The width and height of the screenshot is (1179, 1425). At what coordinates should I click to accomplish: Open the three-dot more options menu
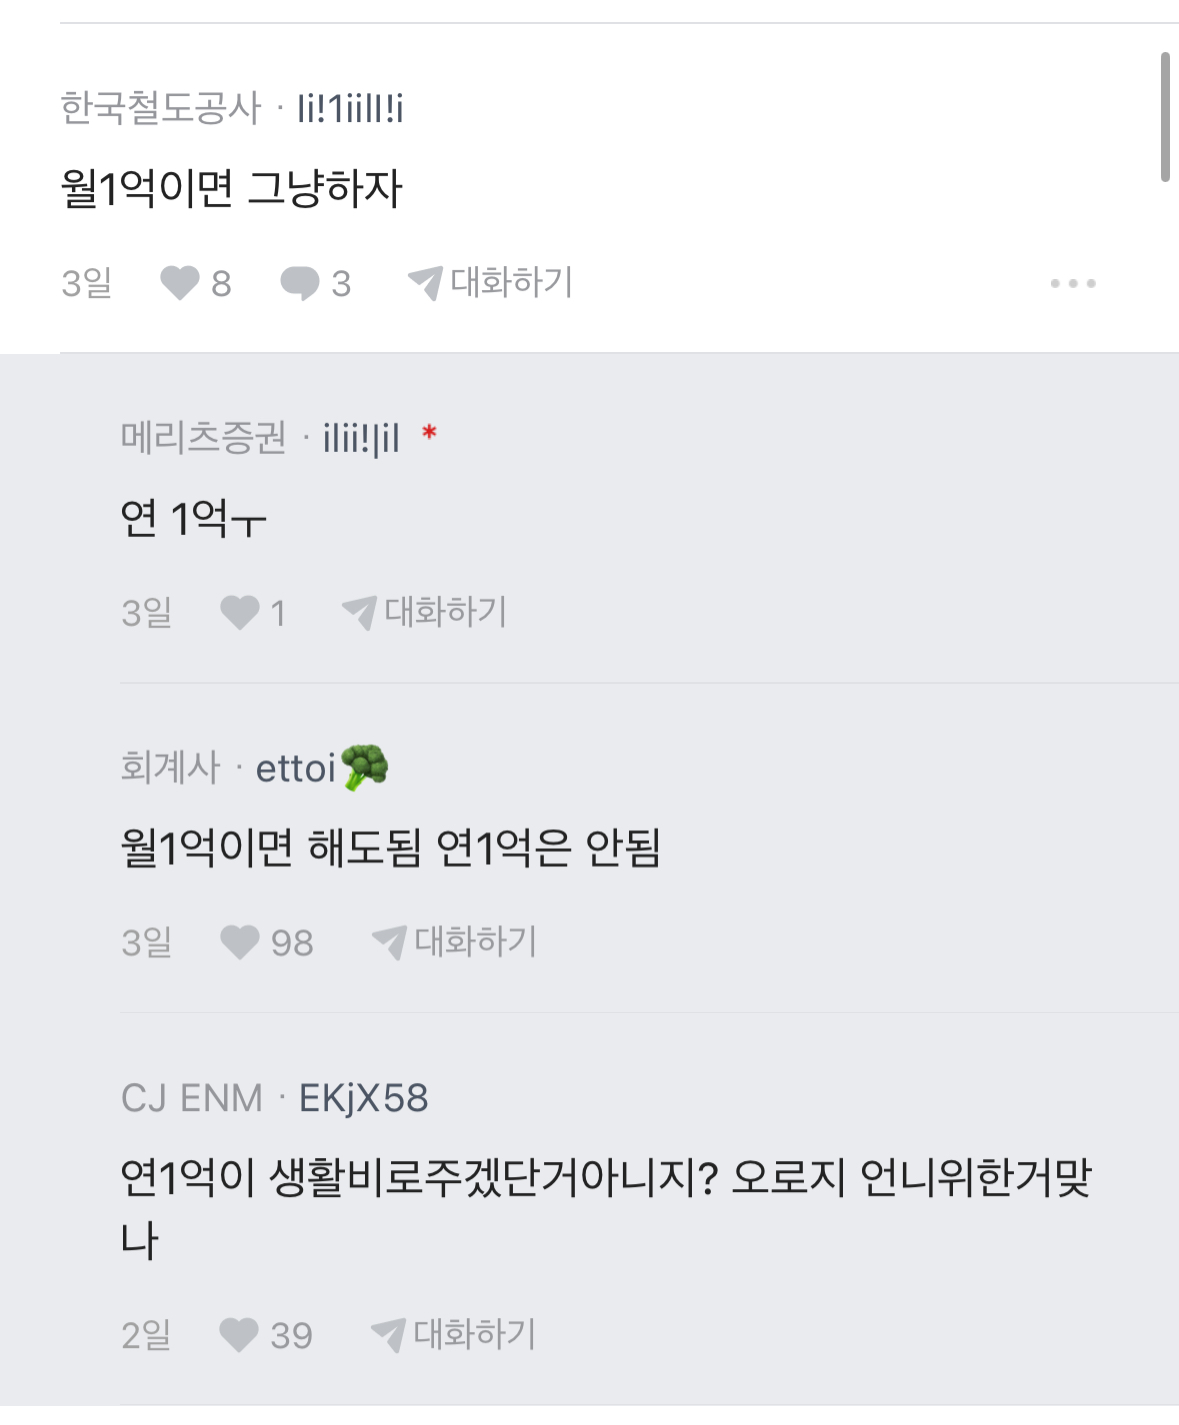coord(1073,284)
